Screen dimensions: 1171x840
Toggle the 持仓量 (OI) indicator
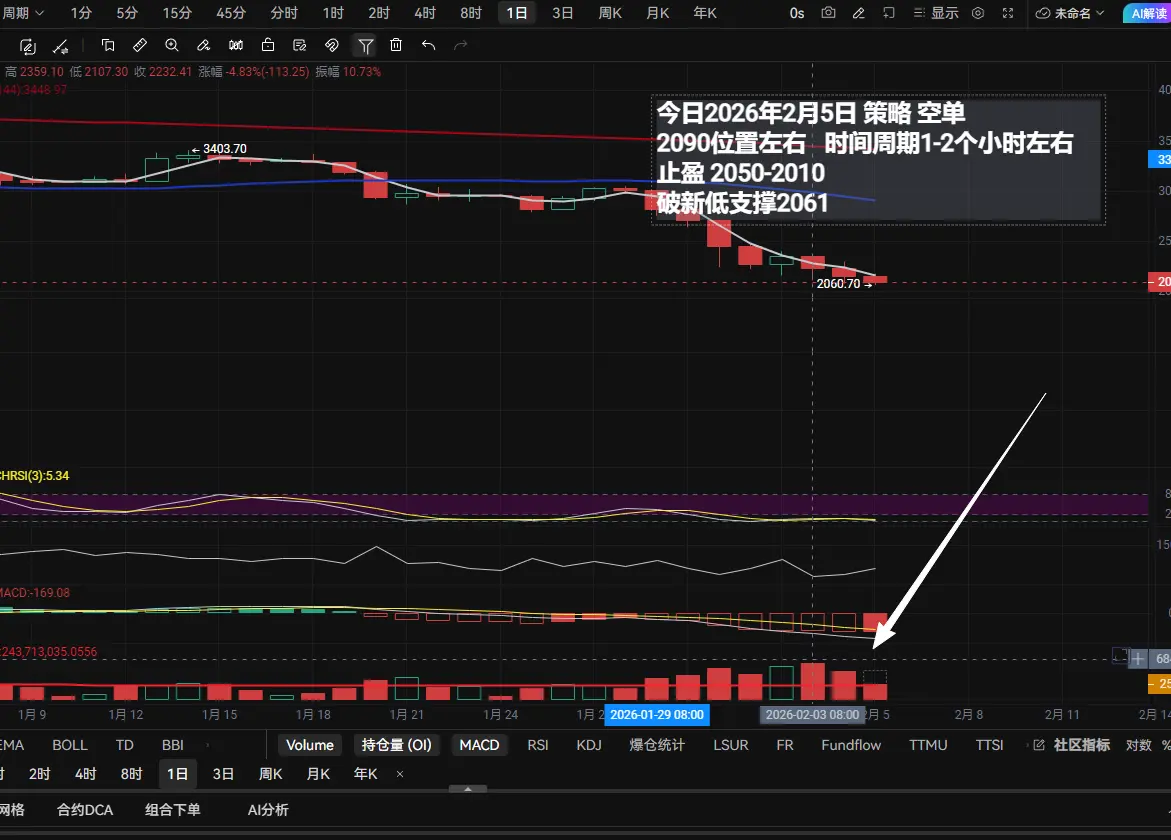click(397, 745)
